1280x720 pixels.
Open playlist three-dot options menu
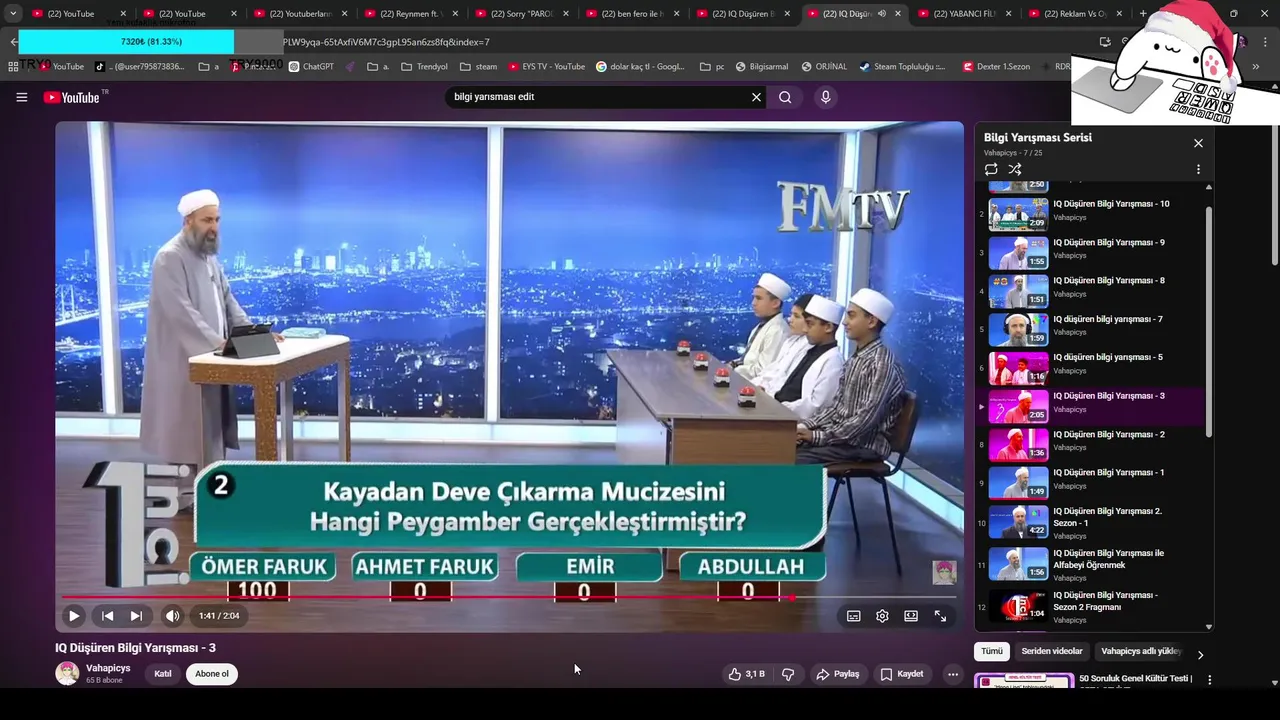tap(1198, 169)
